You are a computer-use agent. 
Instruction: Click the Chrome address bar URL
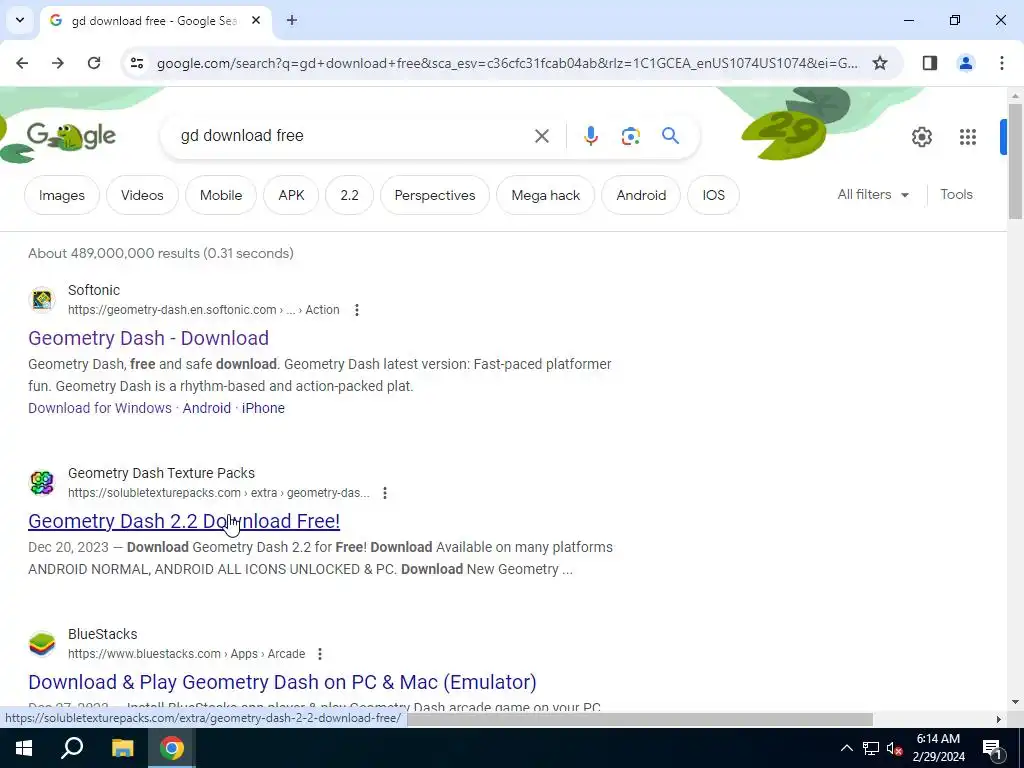(x=507, y=63)
